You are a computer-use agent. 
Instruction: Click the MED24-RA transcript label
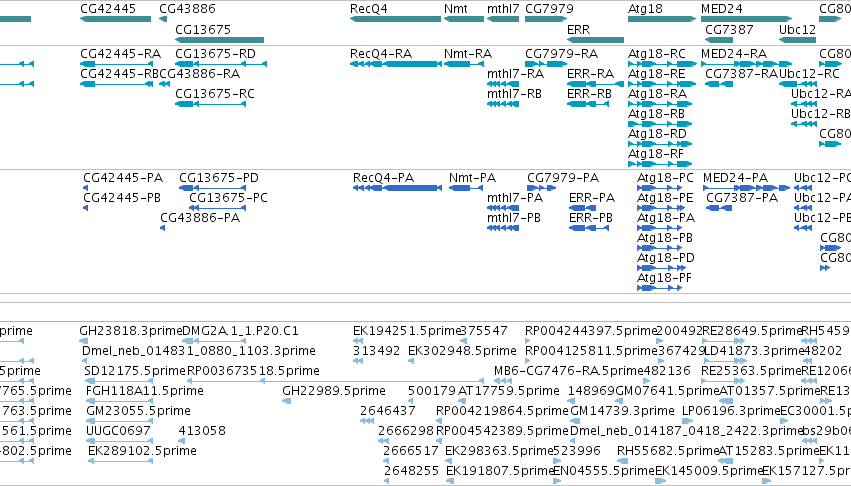(x=734, y=54)
